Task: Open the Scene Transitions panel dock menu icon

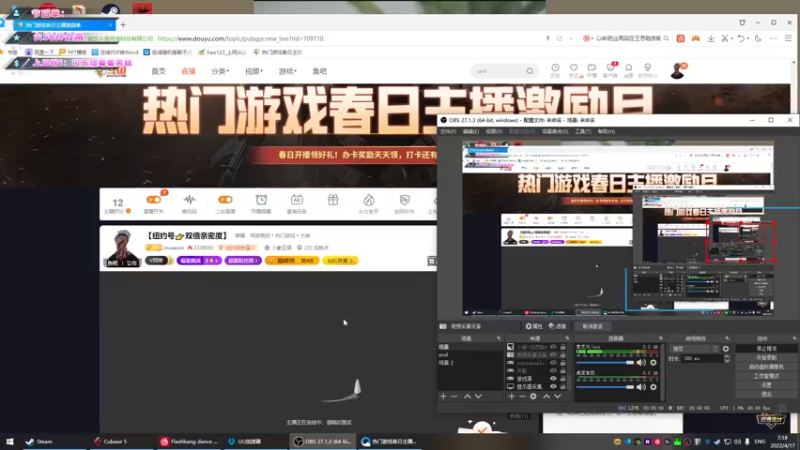Action: tap(727, 338)
